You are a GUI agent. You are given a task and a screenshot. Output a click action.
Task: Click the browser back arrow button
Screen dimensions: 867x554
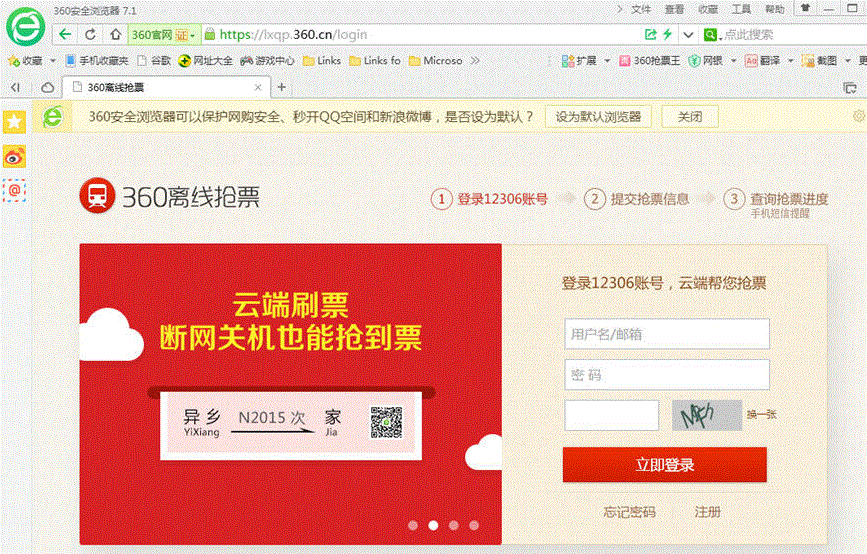[65, 34]
